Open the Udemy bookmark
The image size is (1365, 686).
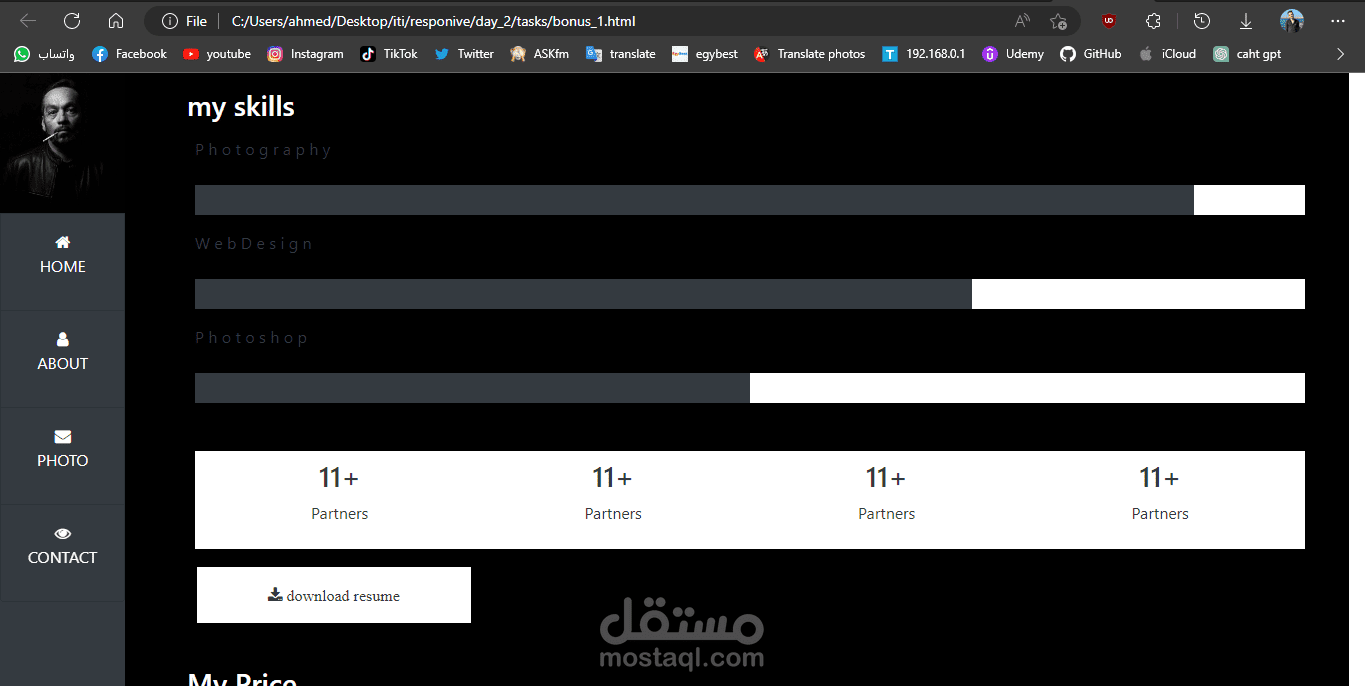point(1013,54)
